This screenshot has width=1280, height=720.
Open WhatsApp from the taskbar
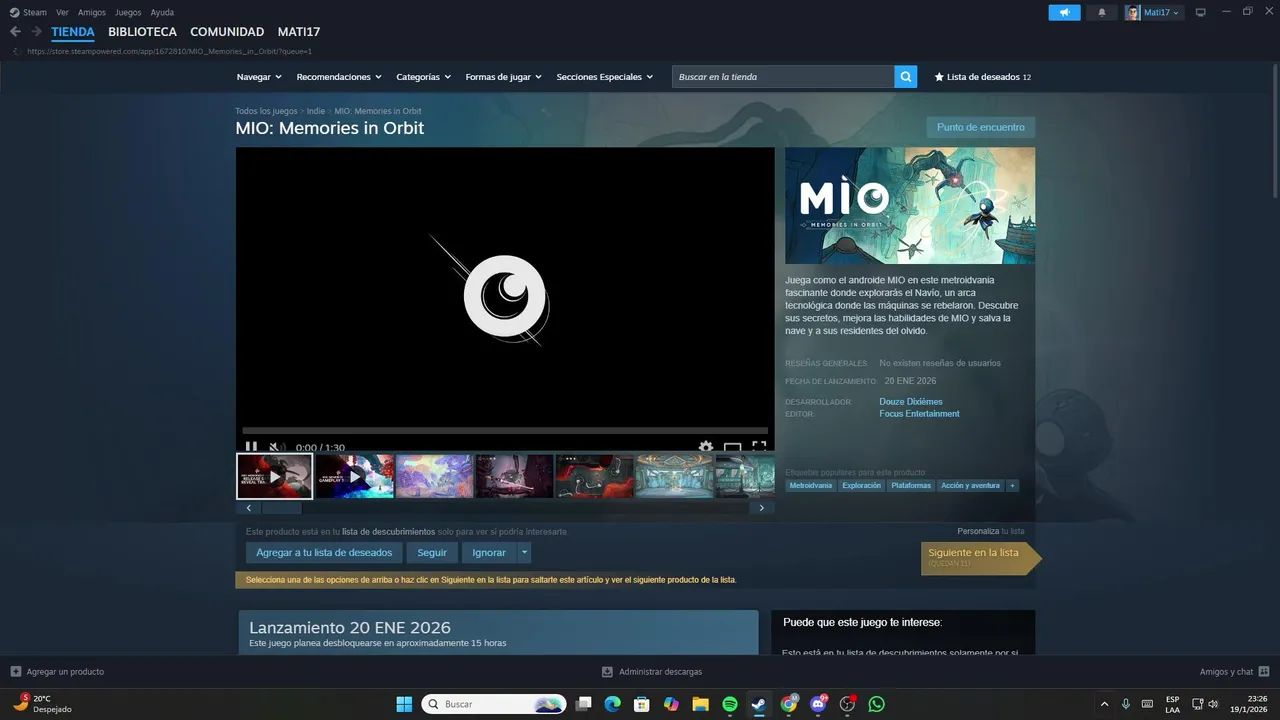(x=877, y=704)
